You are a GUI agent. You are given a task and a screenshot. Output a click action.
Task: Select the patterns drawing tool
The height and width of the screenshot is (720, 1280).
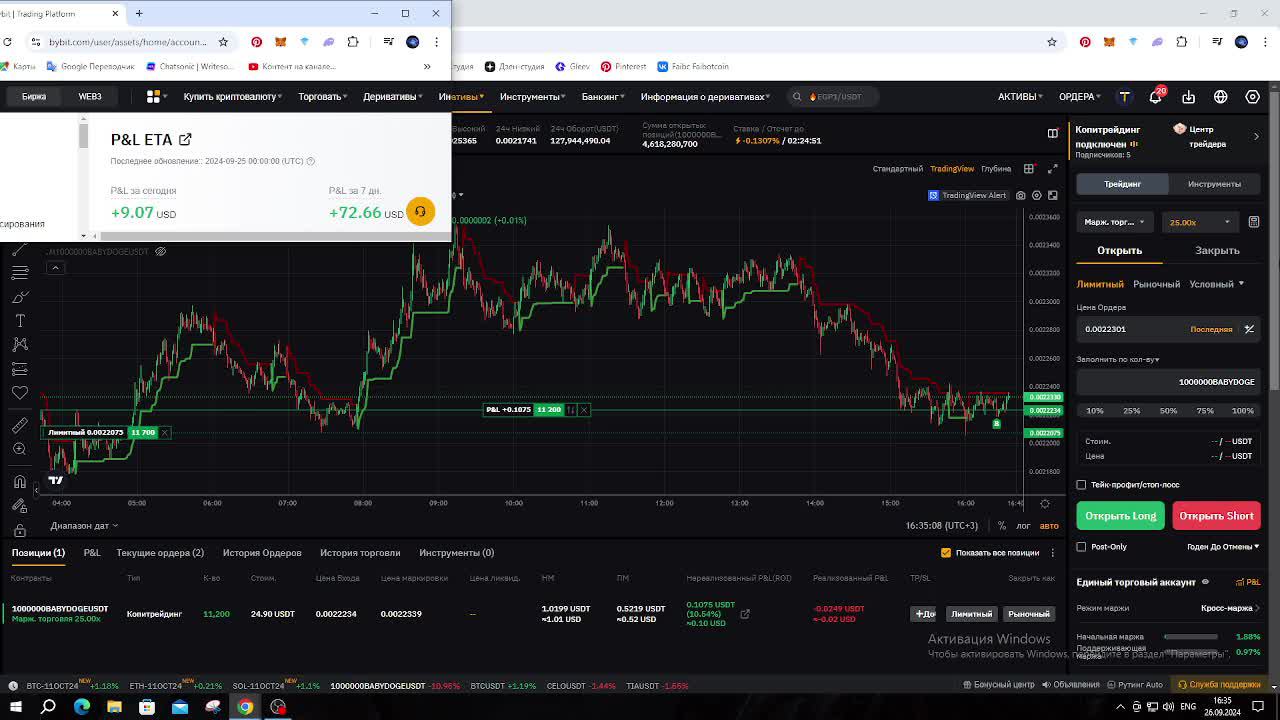19,345
